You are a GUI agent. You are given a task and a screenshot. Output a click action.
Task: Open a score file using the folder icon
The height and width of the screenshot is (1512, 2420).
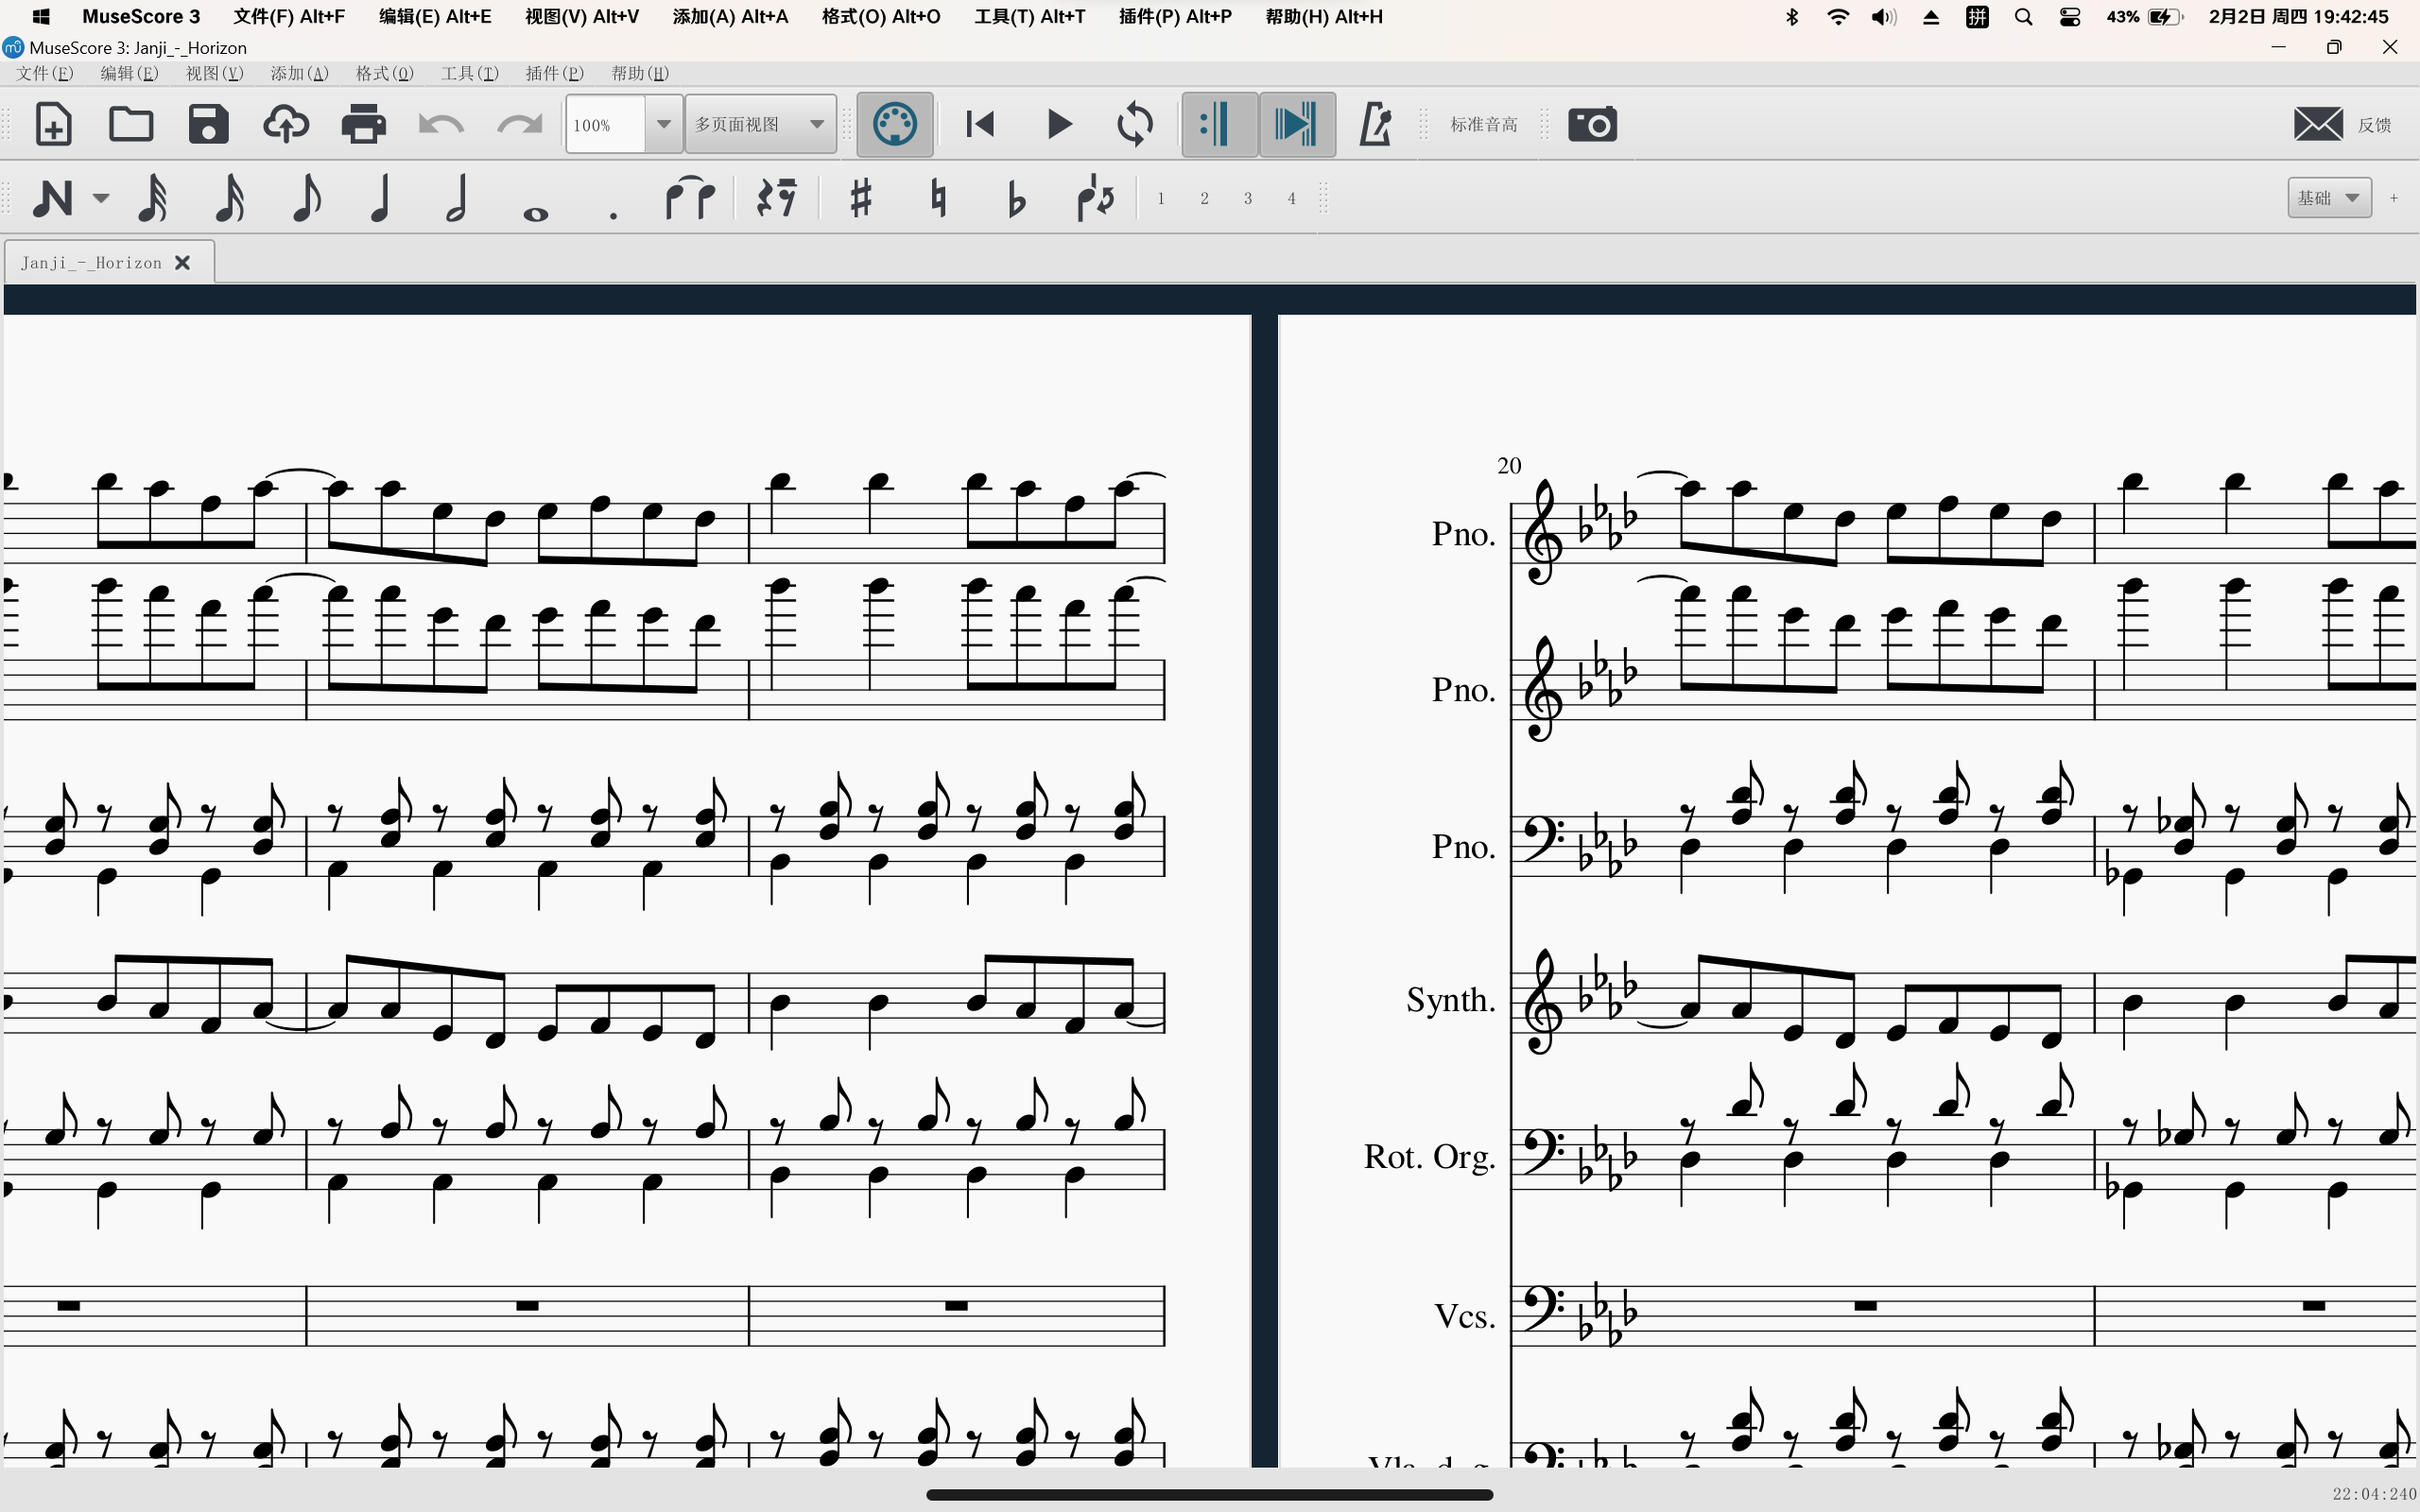tap(131, 125)
